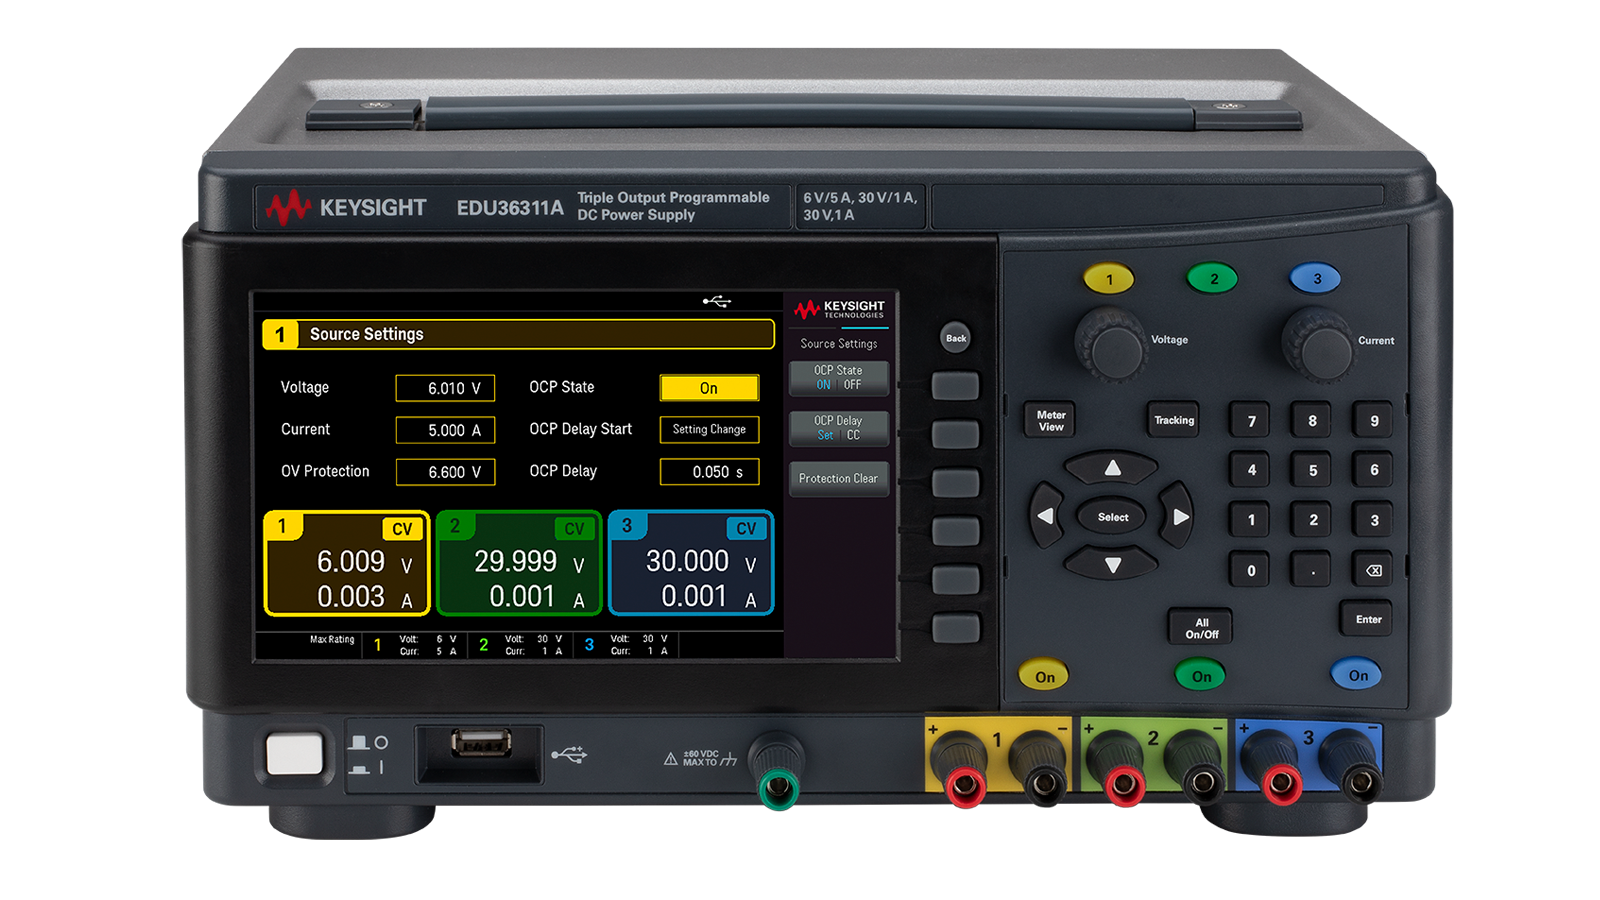
Task: Tap keypad digit 1
Action: [1251, 520]
